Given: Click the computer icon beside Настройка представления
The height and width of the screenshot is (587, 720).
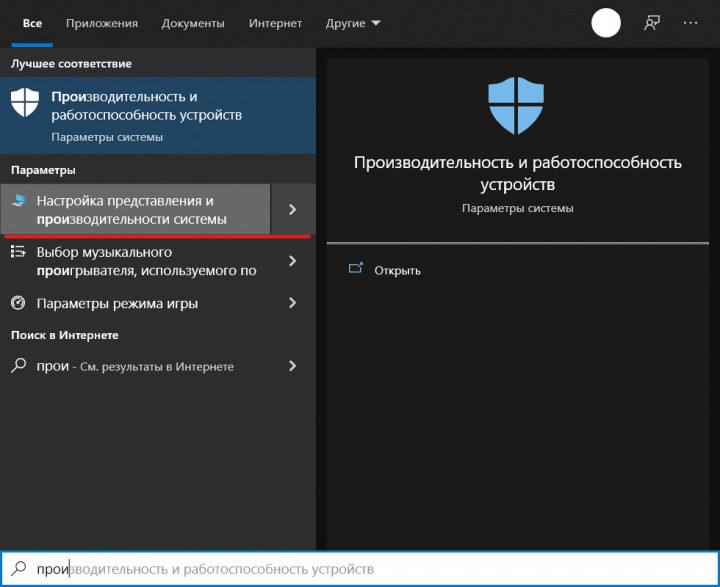Looking at the screenshot, I should coord(18,200).
